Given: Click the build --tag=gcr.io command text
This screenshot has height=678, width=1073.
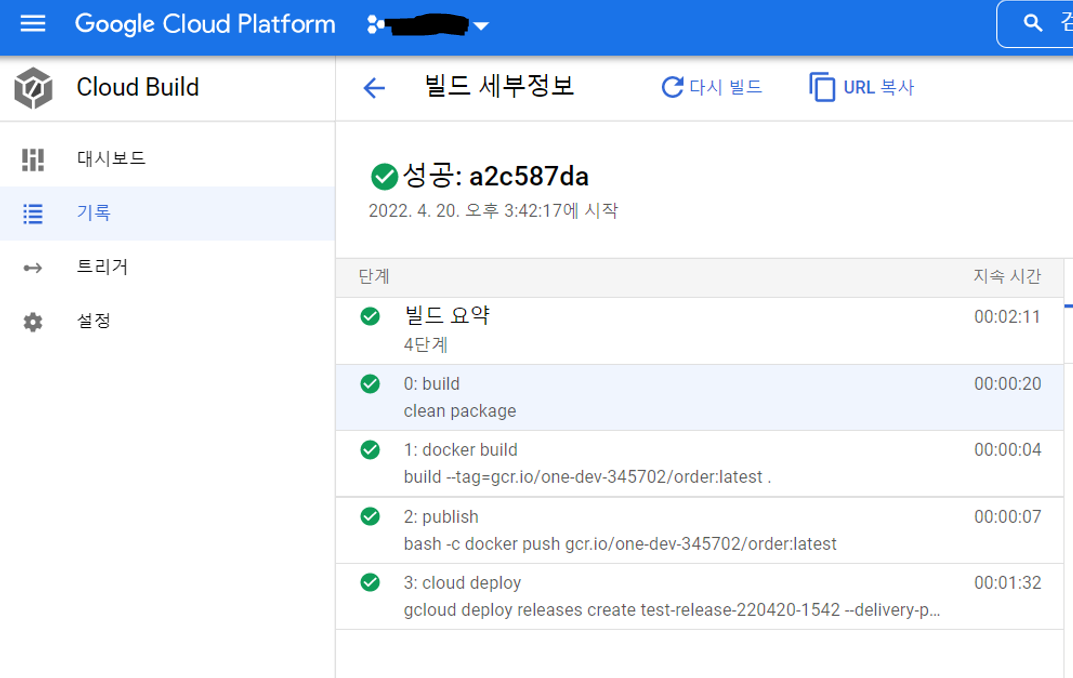Looking at the screenshot, I should (x=587, y=477).
